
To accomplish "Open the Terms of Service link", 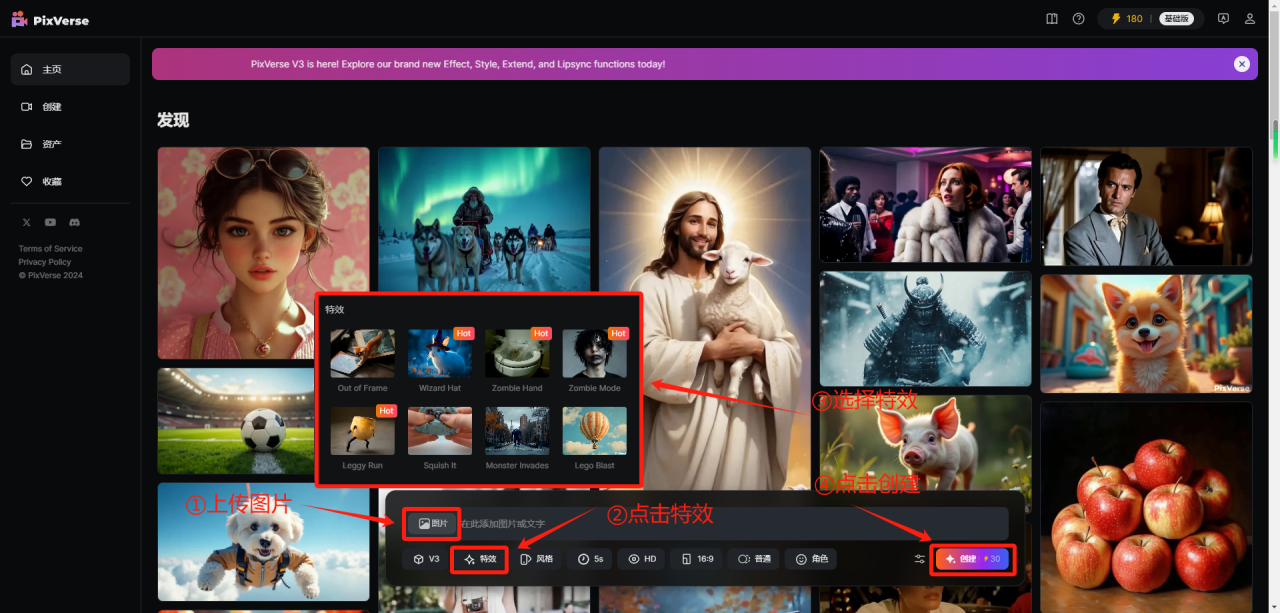I will 50,248.
